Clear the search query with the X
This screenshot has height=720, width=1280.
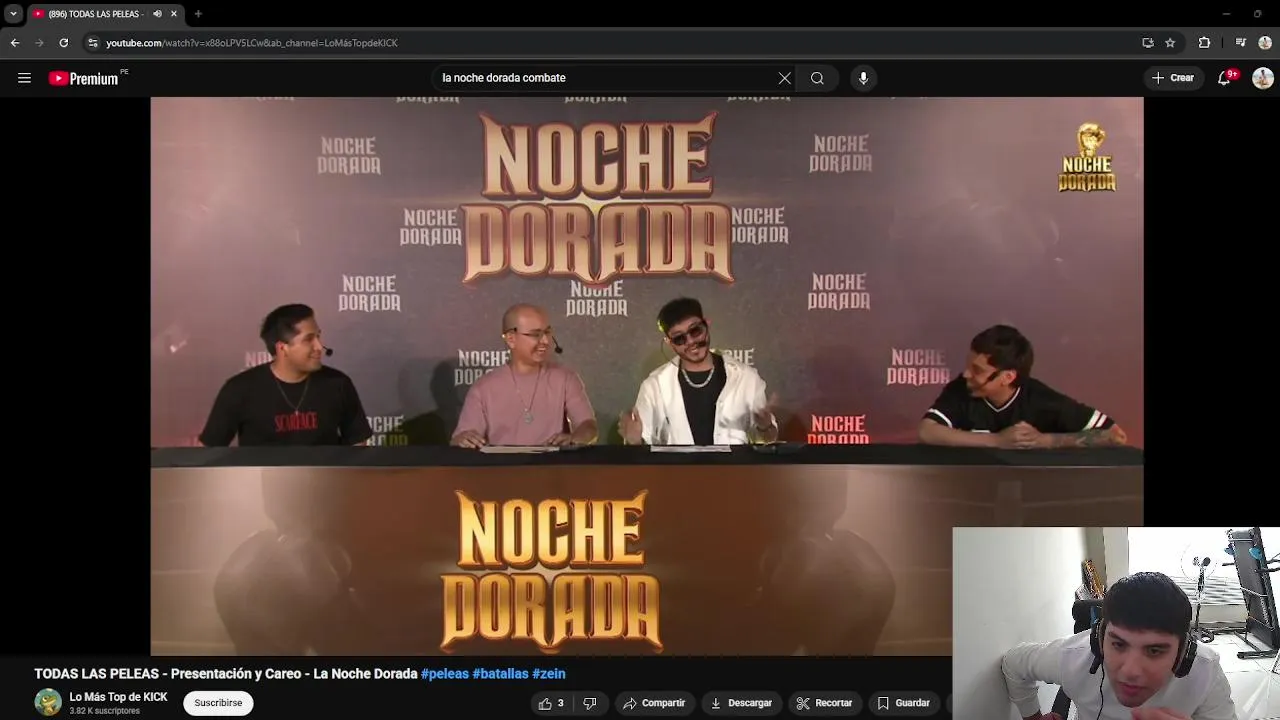pyautogui.click(x=784, y=78)
